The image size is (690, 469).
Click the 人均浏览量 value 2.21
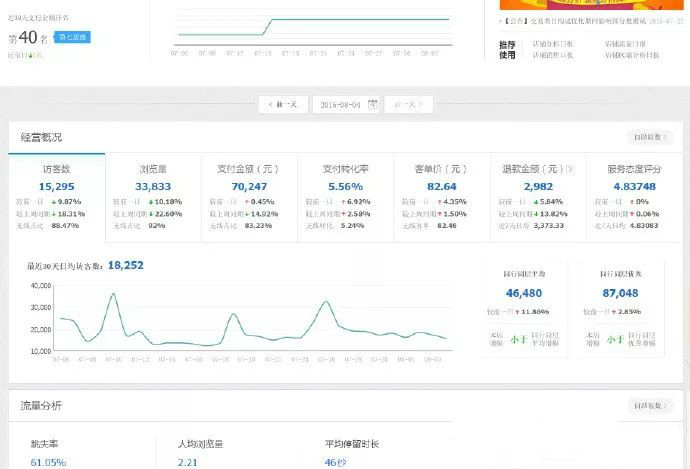pos(188,462)
